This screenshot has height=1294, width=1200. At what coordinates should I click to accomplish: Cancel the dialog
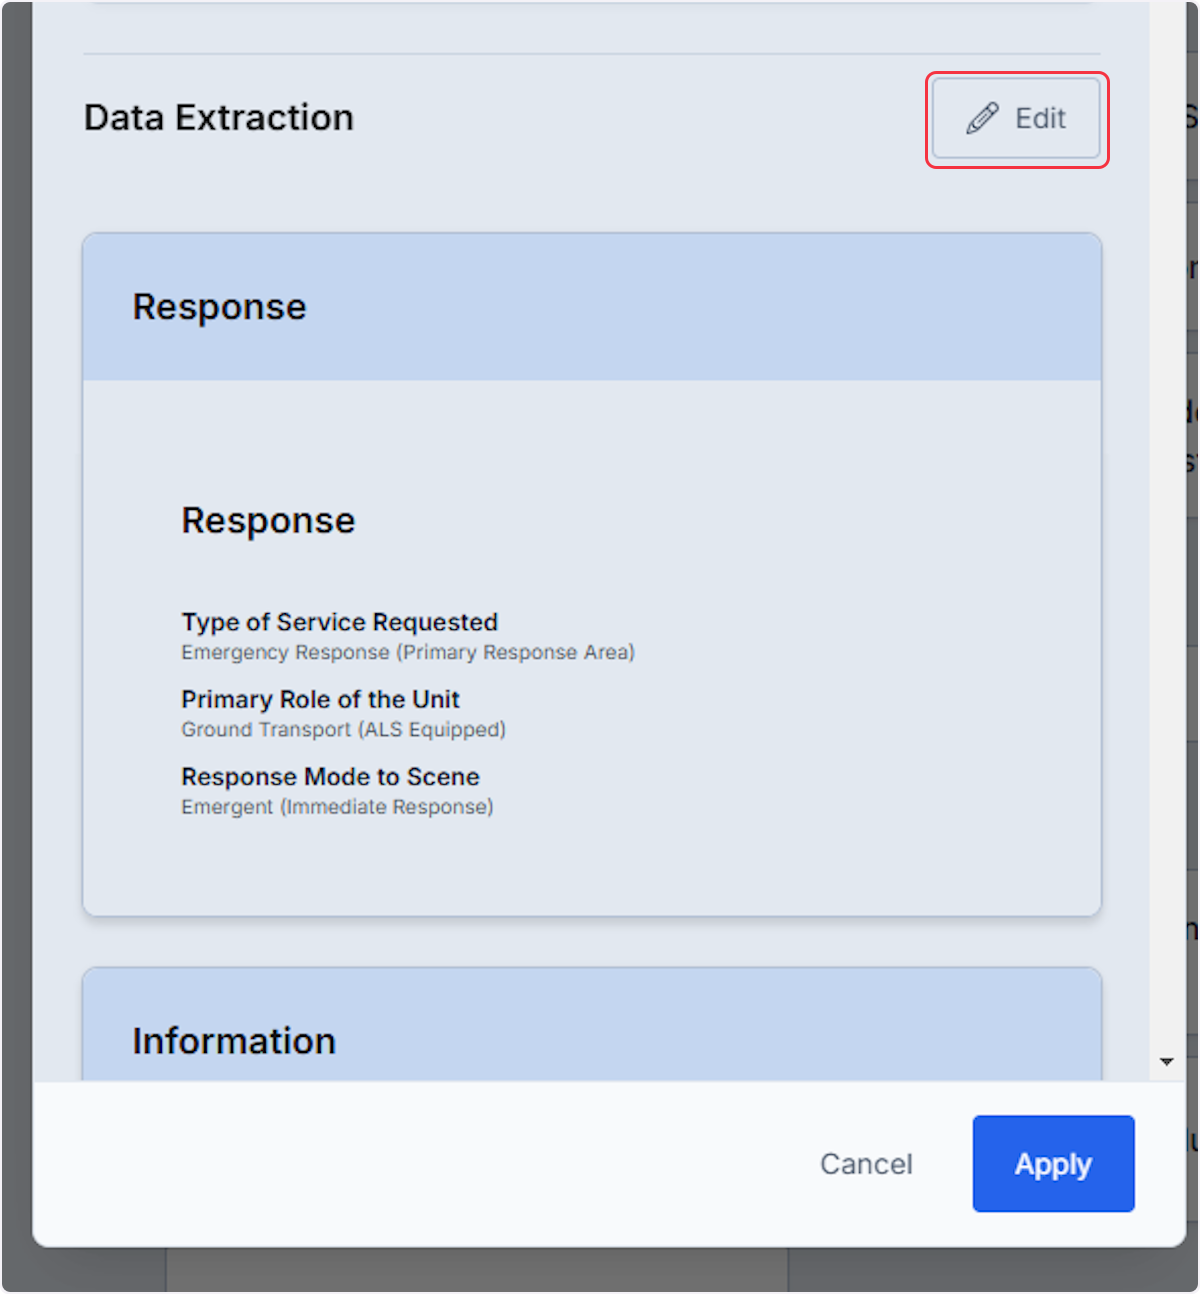[866, 1164]
